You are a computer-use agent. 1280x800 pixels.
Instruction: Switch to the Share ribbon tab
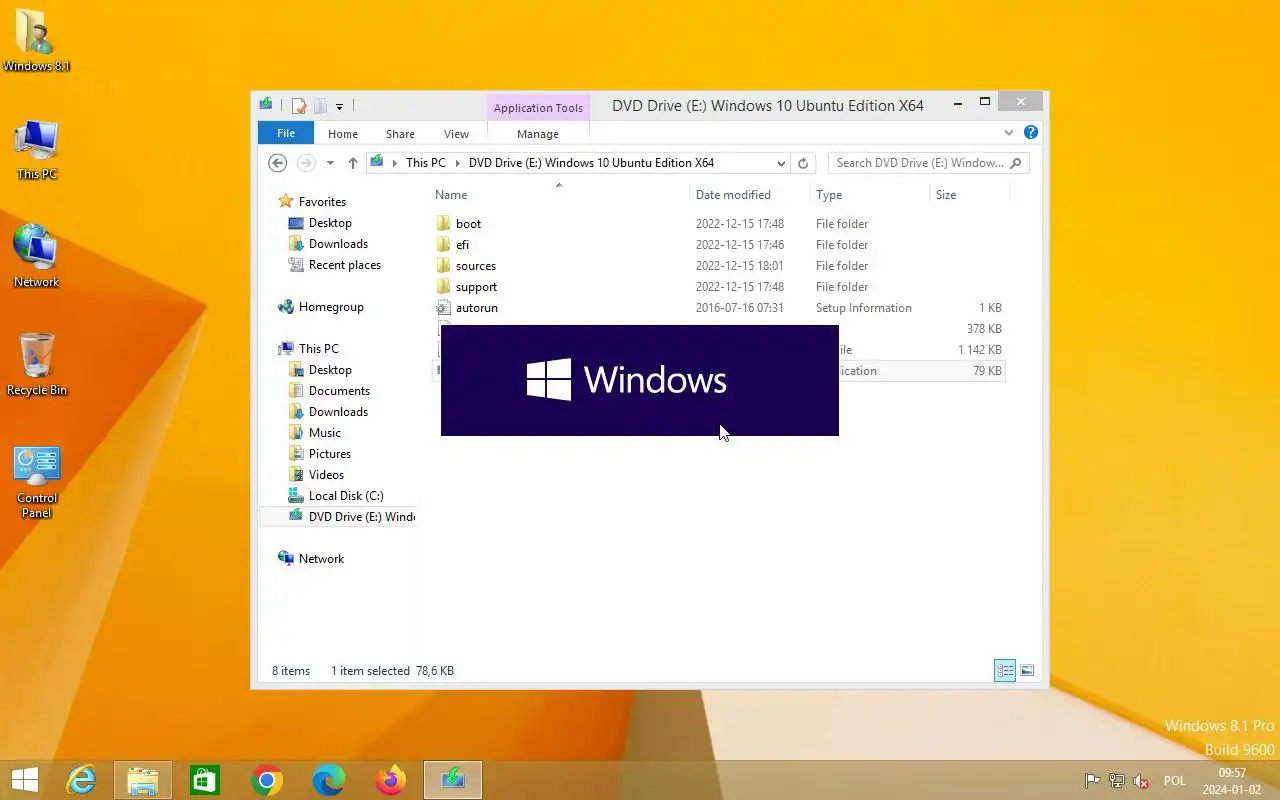coord(400,133)
